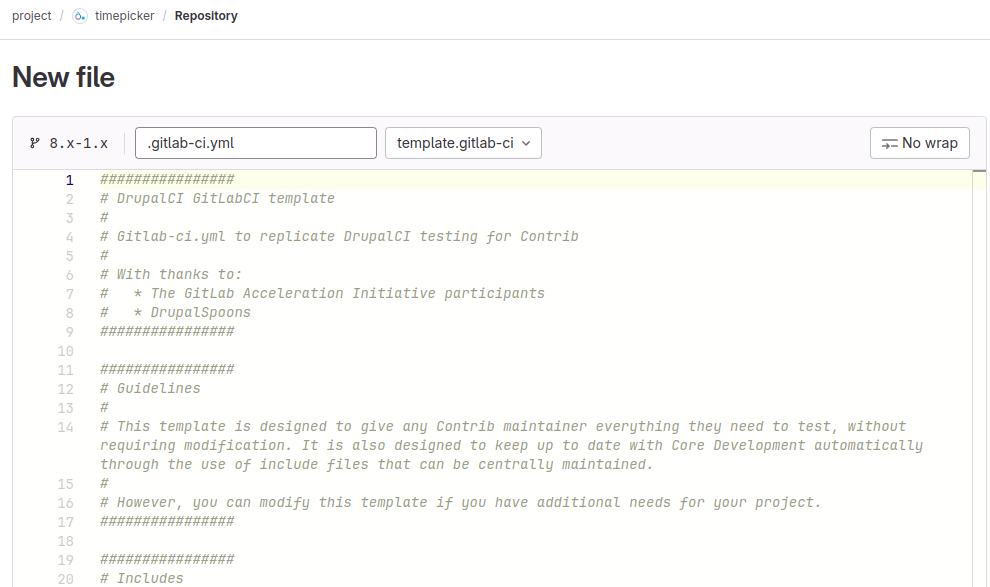
Task: Click line number 18 in the gutter
Action: (x=66, y=541)
